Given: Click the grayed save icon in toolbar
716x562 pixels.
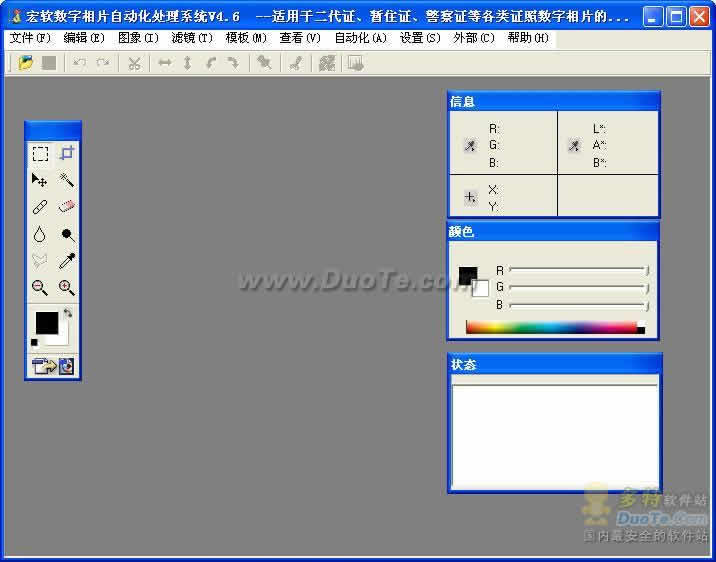Looking at the screenshot, I should 49,63.
